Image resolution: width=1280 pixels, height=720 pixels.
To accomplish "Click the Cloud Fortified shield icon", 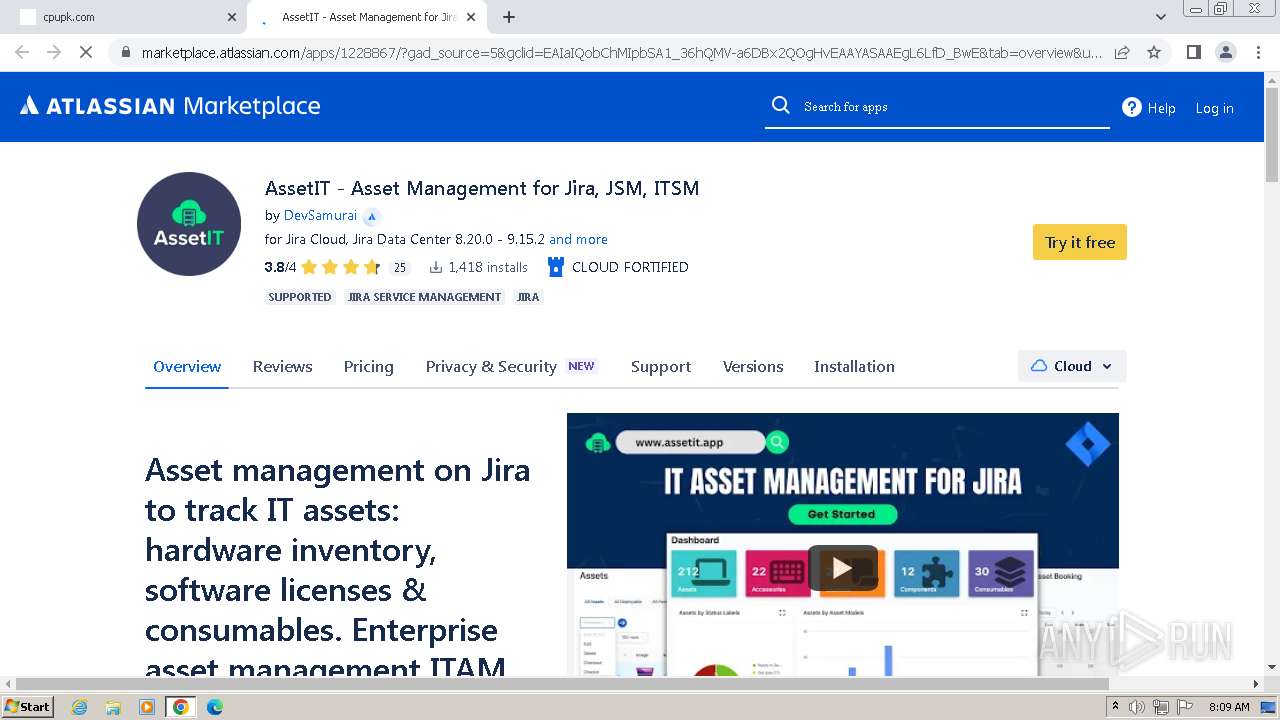I will [556, 267].
